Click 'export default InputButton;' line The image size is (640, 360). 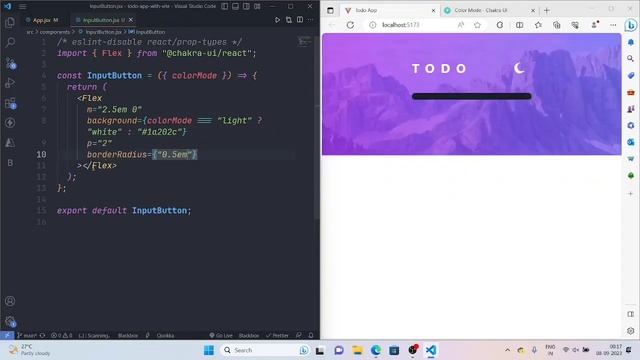click(124, 211)
